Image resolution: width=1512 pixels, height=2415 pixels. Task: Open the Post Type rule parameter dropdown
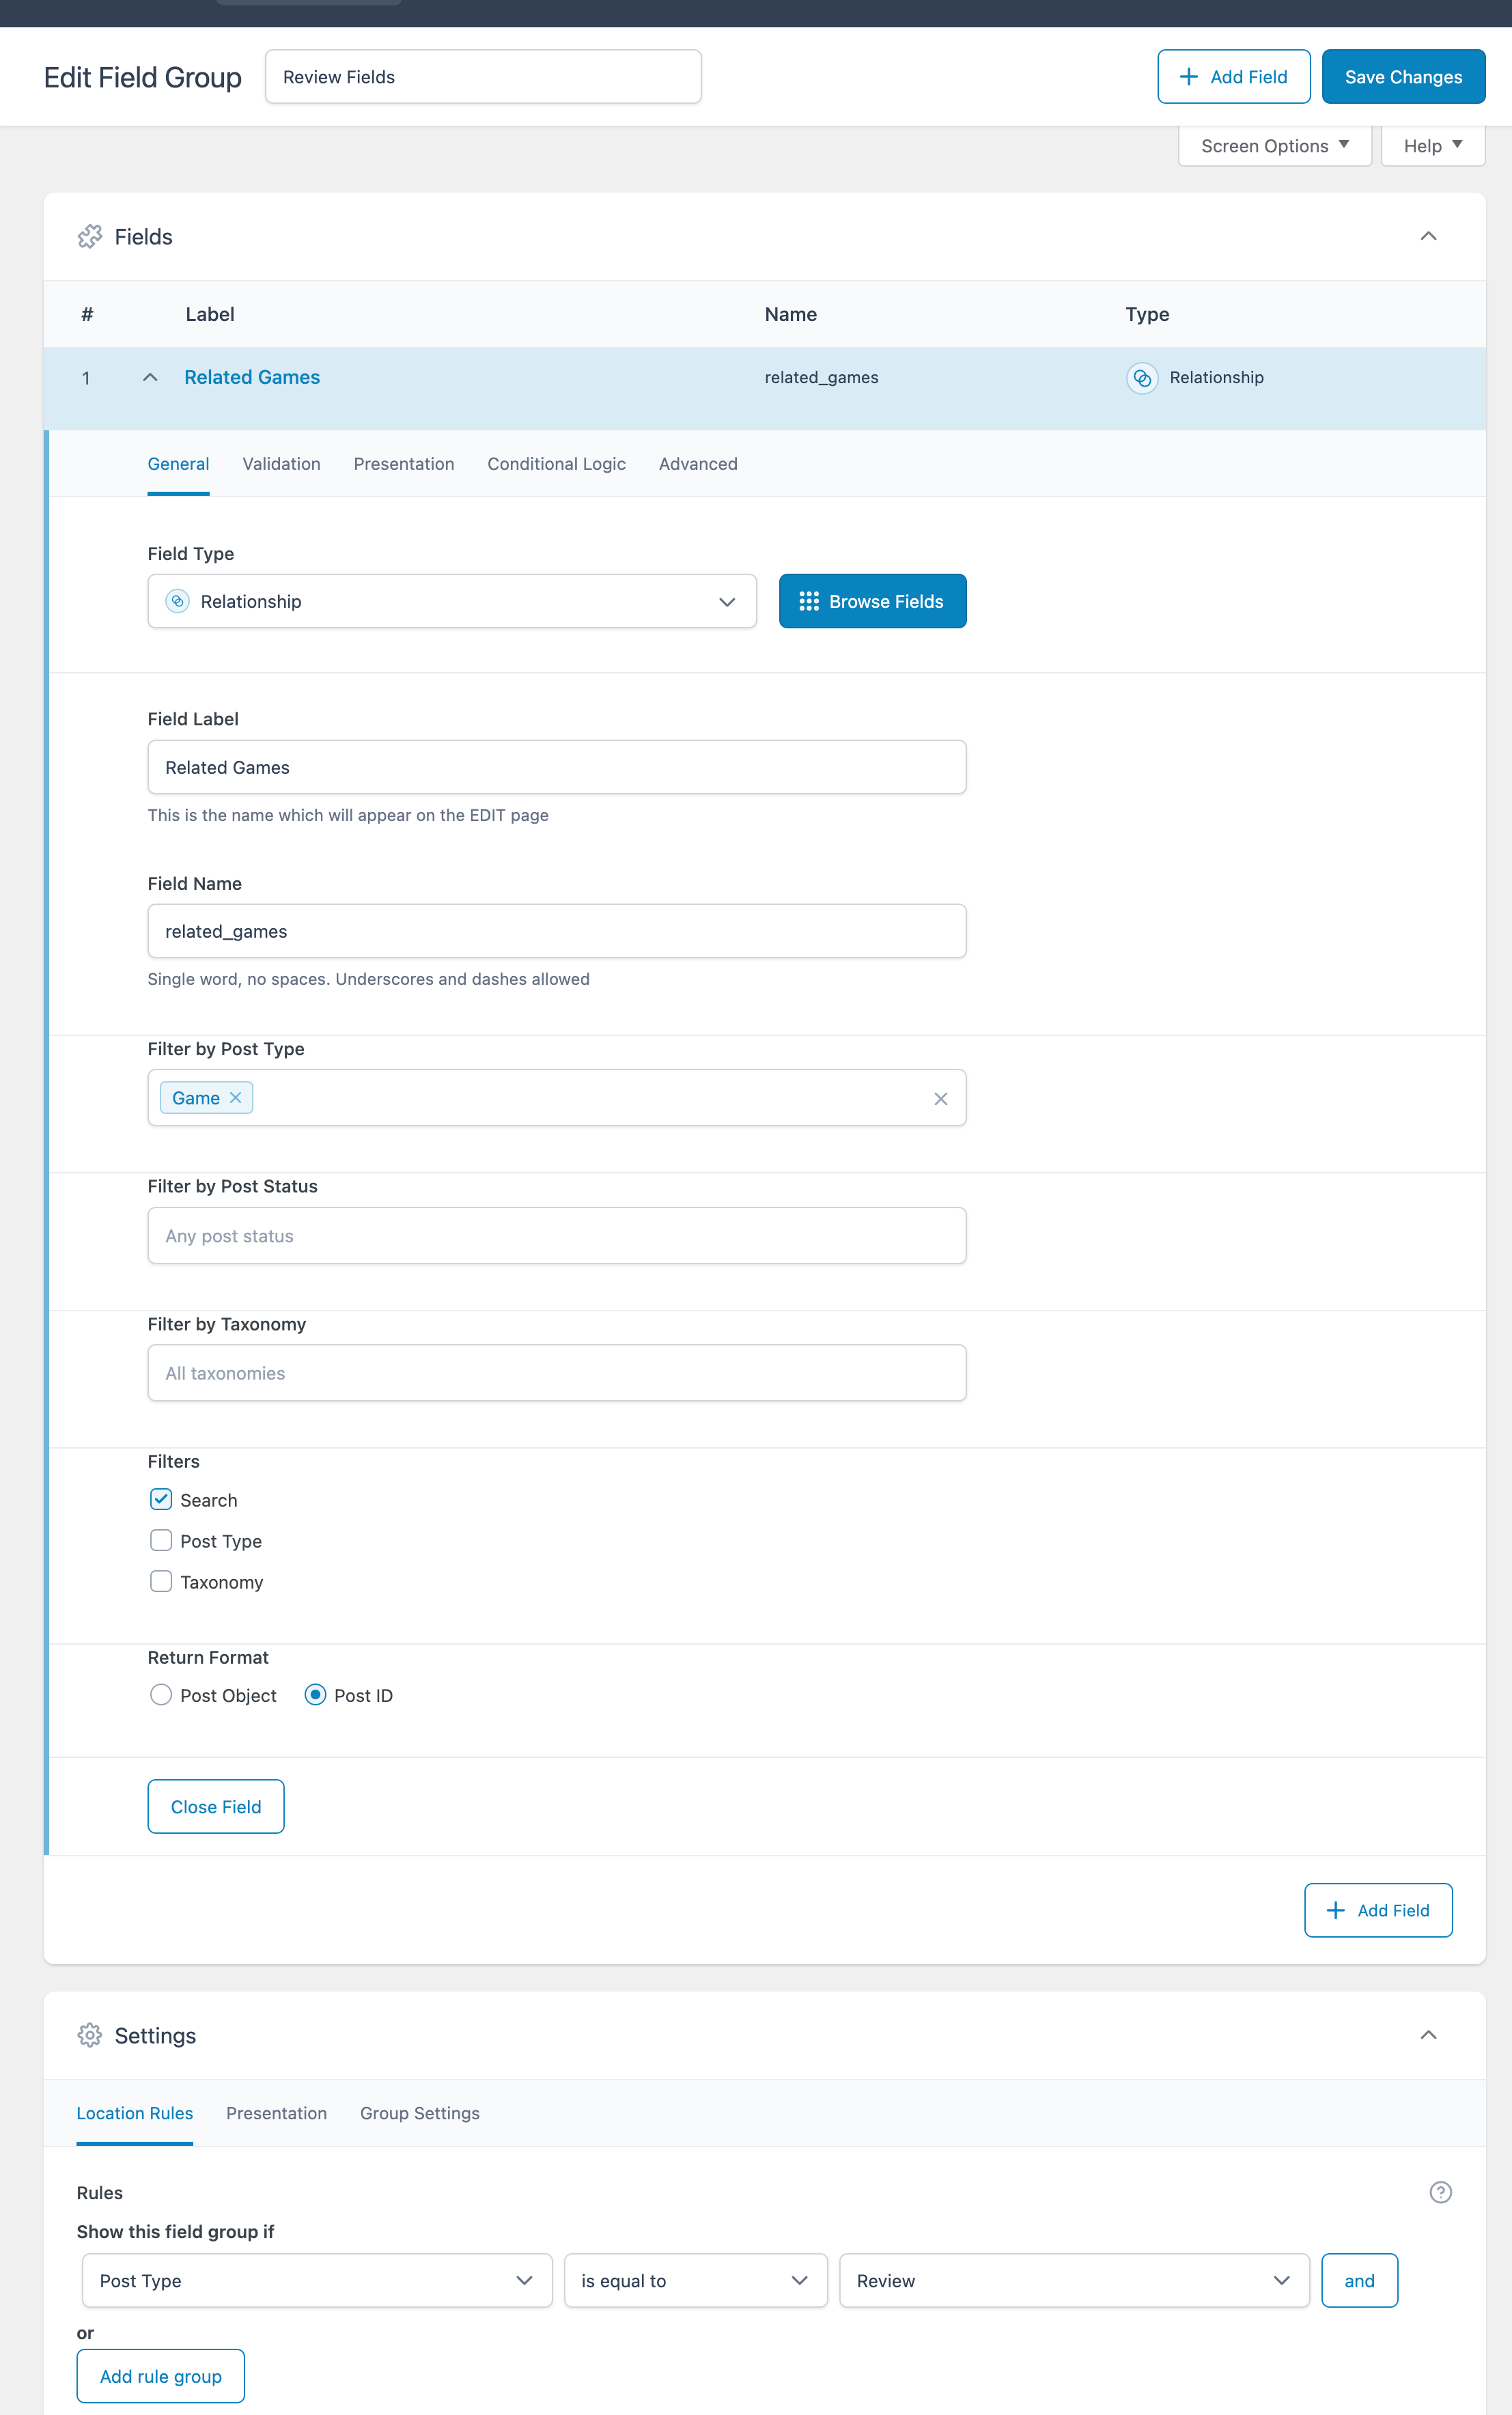point(317,2280)
